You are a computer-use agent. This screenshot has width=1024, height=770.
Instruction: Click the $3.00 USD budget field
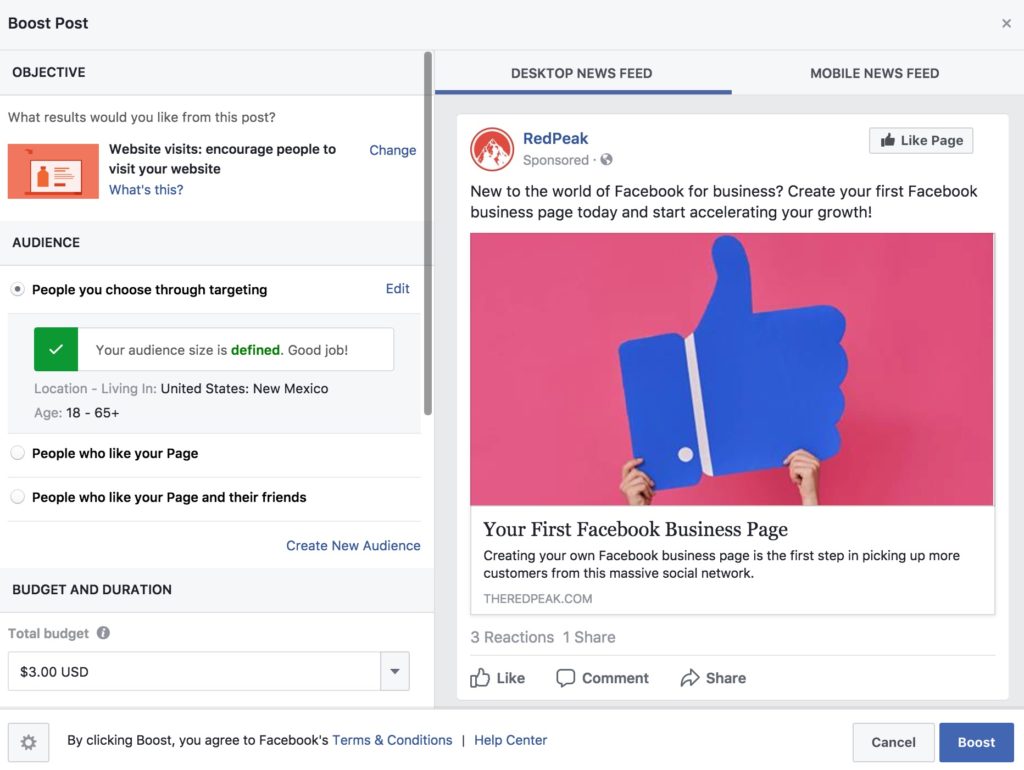(x=195, y=671)
